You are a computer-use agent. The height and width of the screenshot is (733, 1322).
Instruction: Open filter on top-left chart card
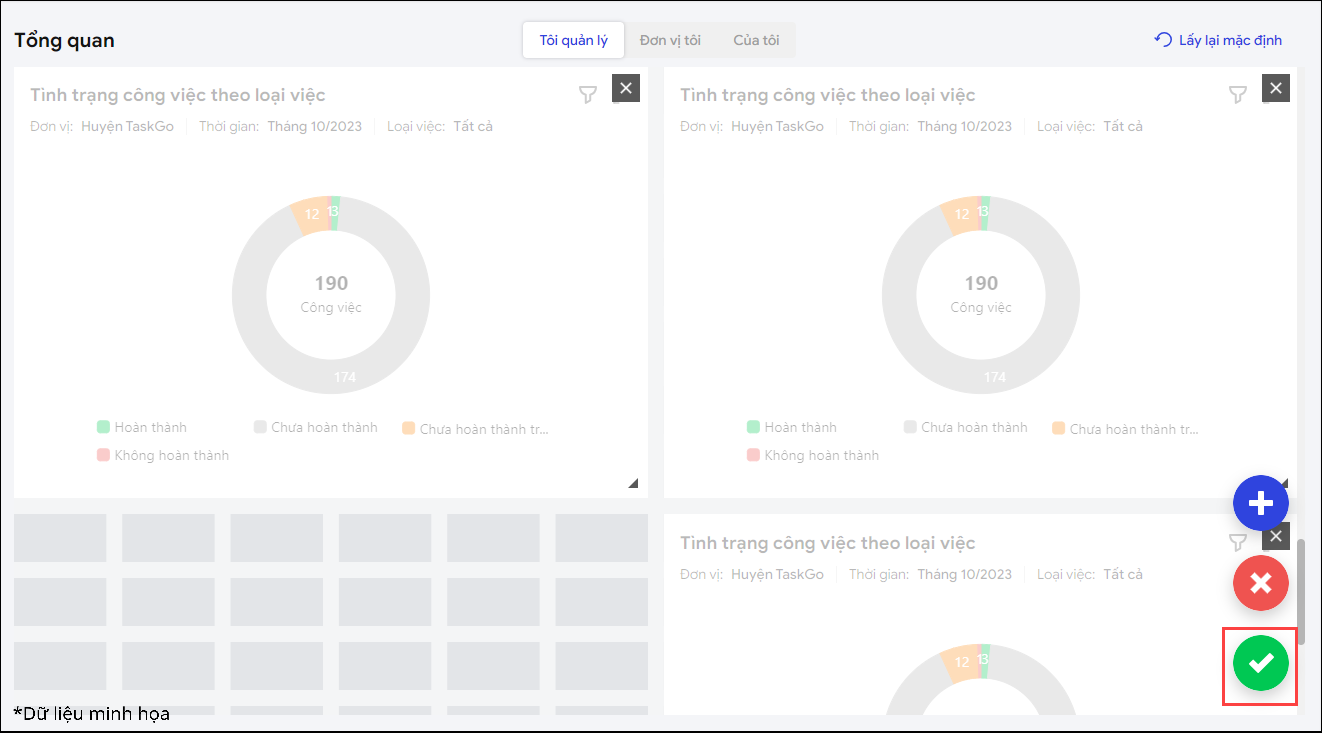tap(588, 95)
